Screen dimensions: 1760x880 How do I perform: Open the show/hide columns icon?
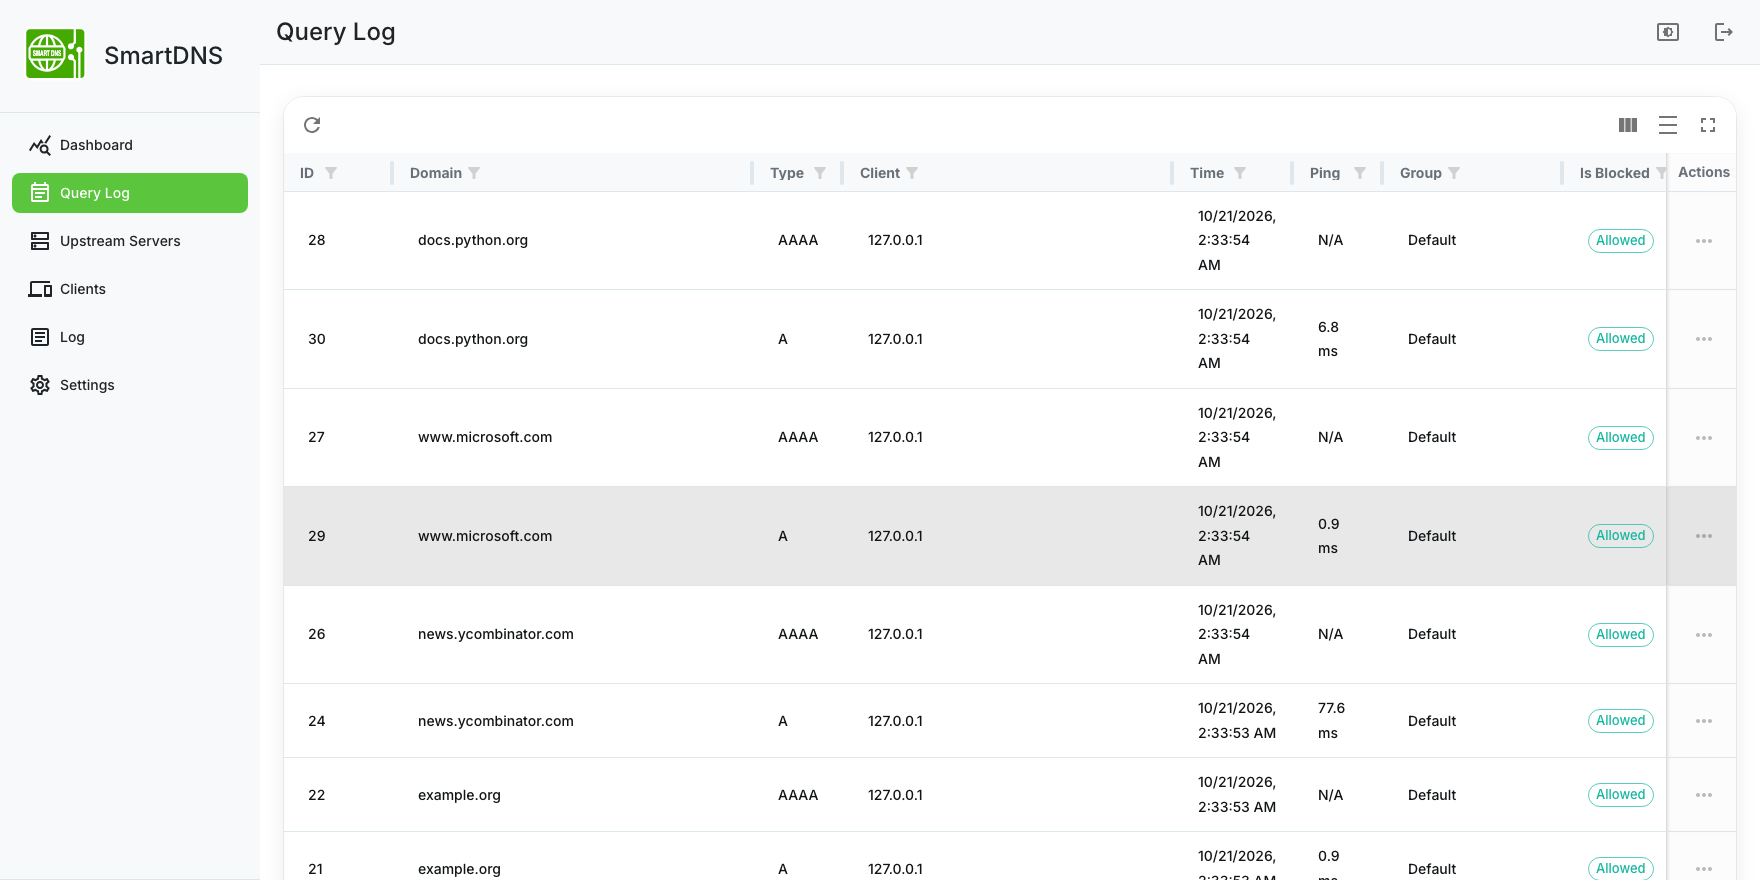[x=1628, y=125]
